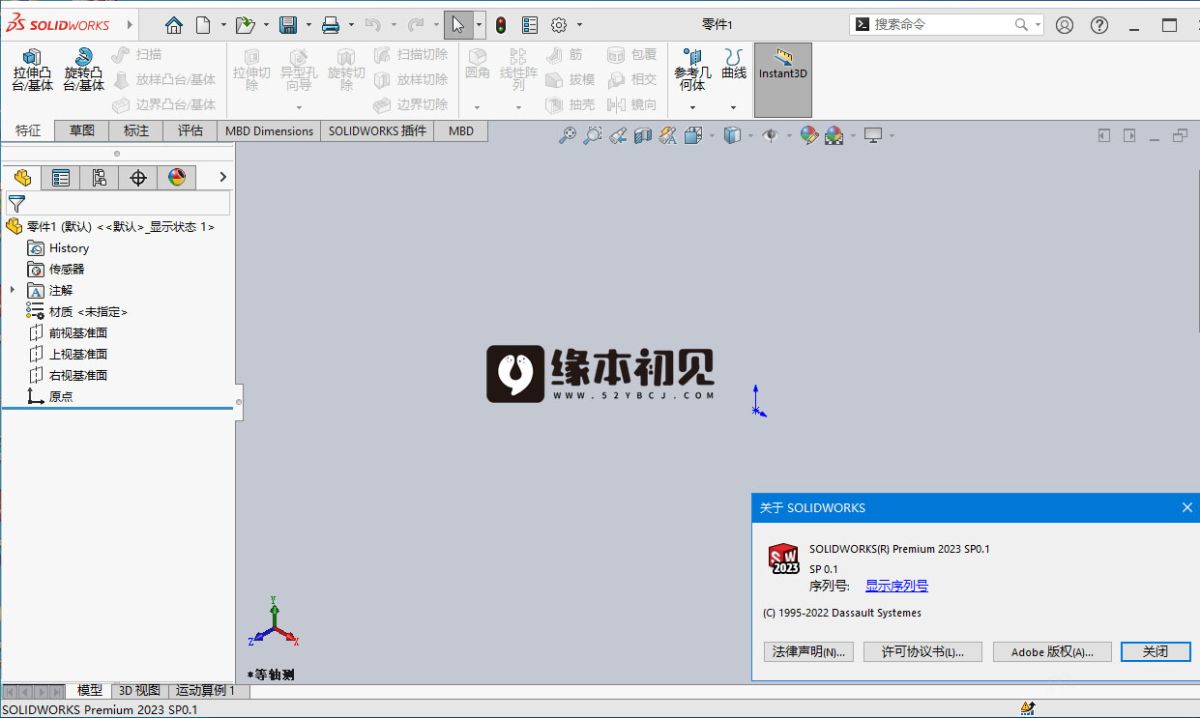This screenshot has width=1200, height=718.
Task: Select 材质 <未指定> in the feature tree
Action: 88,312
